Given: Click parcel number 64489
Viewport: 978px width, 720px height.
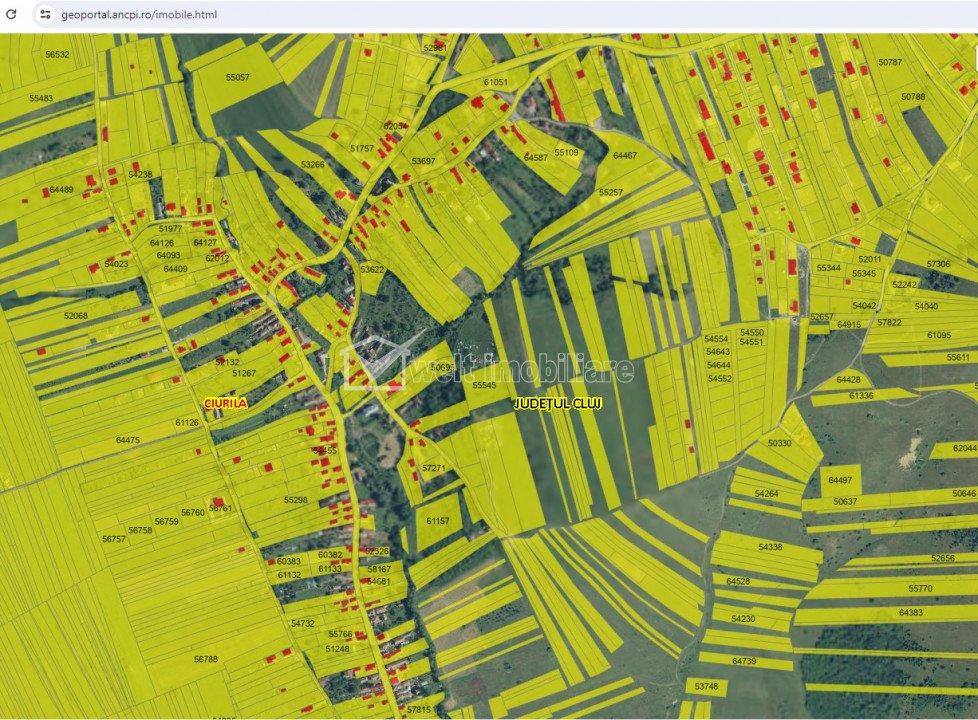Looking at the screenshot, I should (x=61, y=189).
